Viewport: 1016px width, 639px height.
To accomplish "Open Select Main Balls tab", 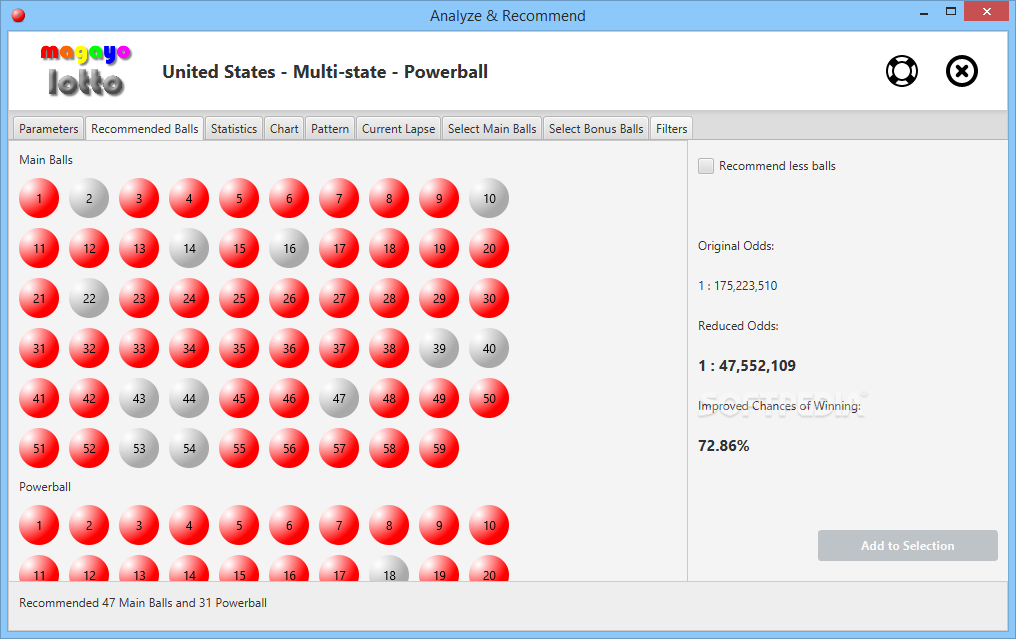I will click(492, 128).
